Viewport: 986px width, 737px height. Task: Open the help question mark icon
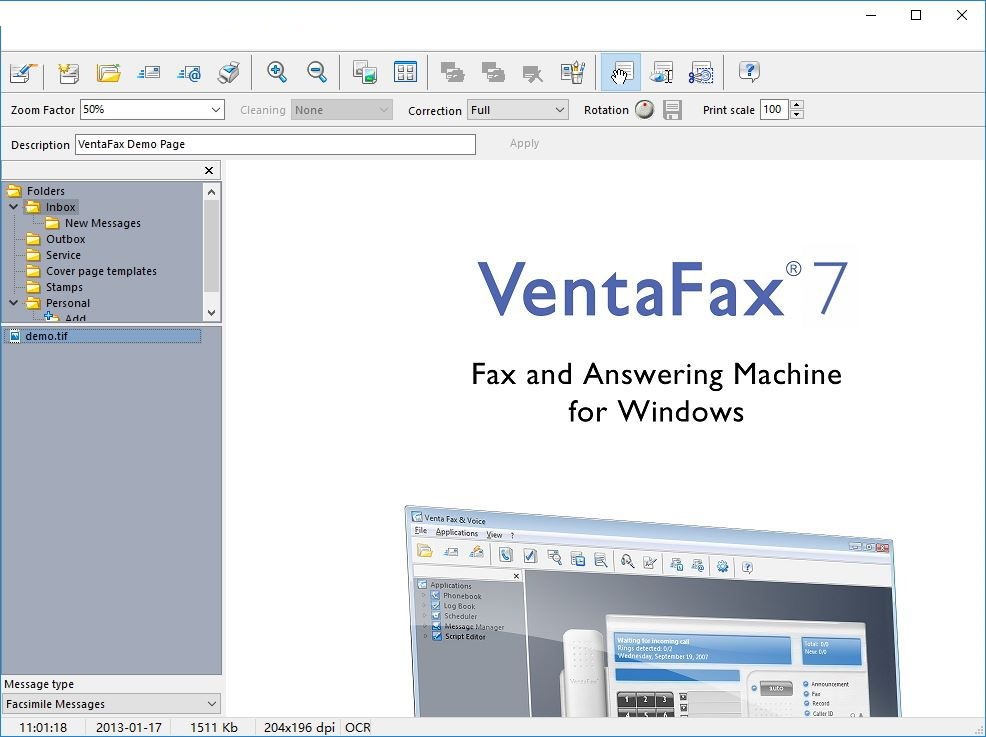tap(749, 72)
